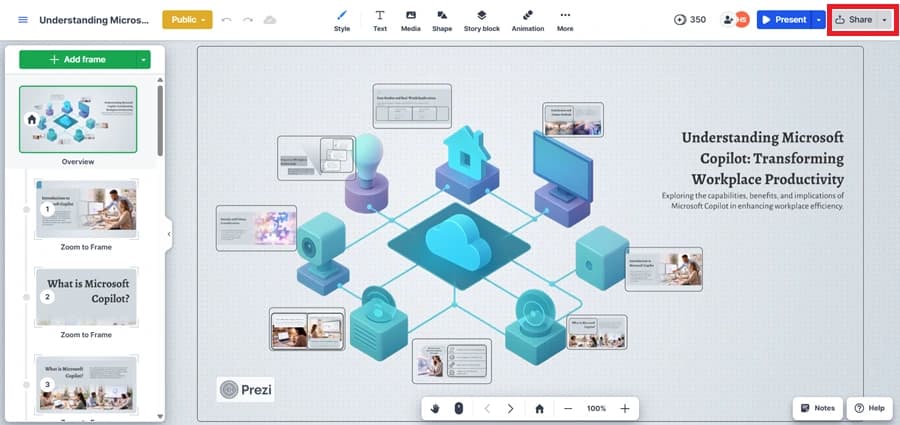900x425 pixels.
Task: Expand the Present dropdown arrow
Action: tap(818, 20)
